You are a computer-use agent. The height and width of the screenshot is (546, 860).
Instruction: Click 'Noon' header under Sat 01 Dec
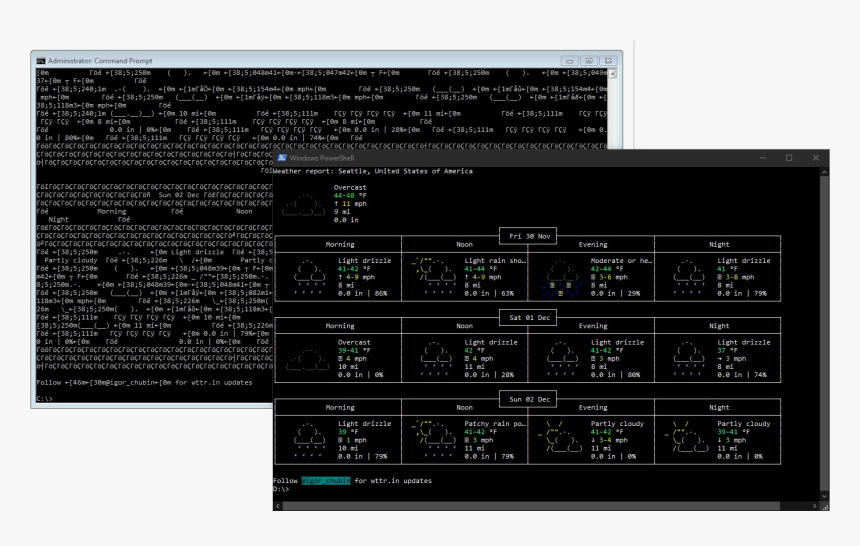tap(464, 326)
